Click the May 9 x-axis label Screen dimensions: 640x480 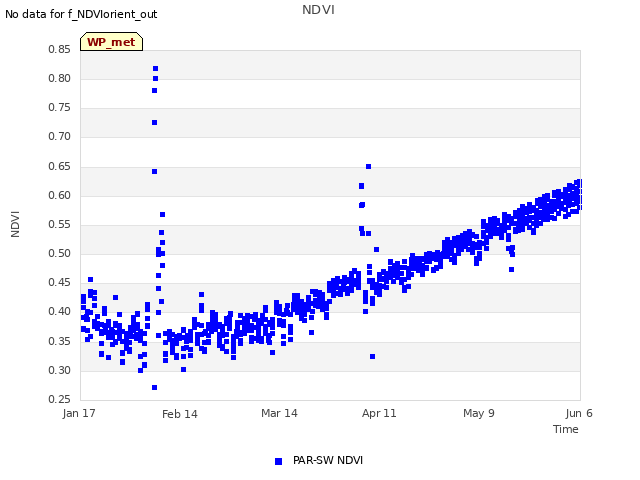pyautogui.click(x=479, y=413)
